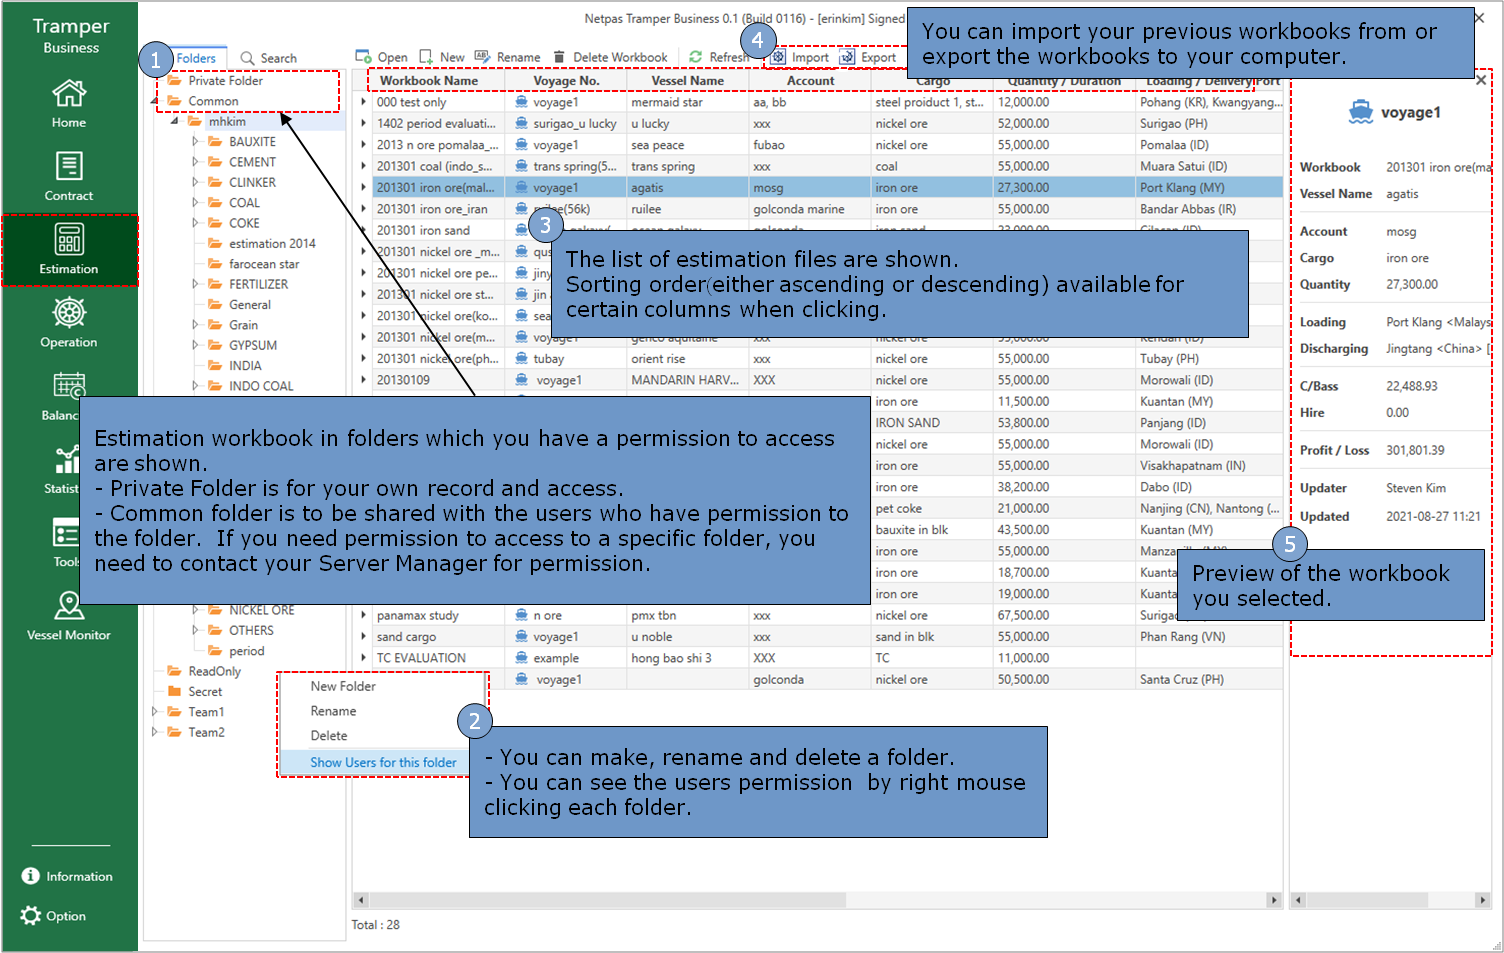This screenshot has height=953, width=1504.
Task: Expand the CLINKER folder
Action: (195, 182)
